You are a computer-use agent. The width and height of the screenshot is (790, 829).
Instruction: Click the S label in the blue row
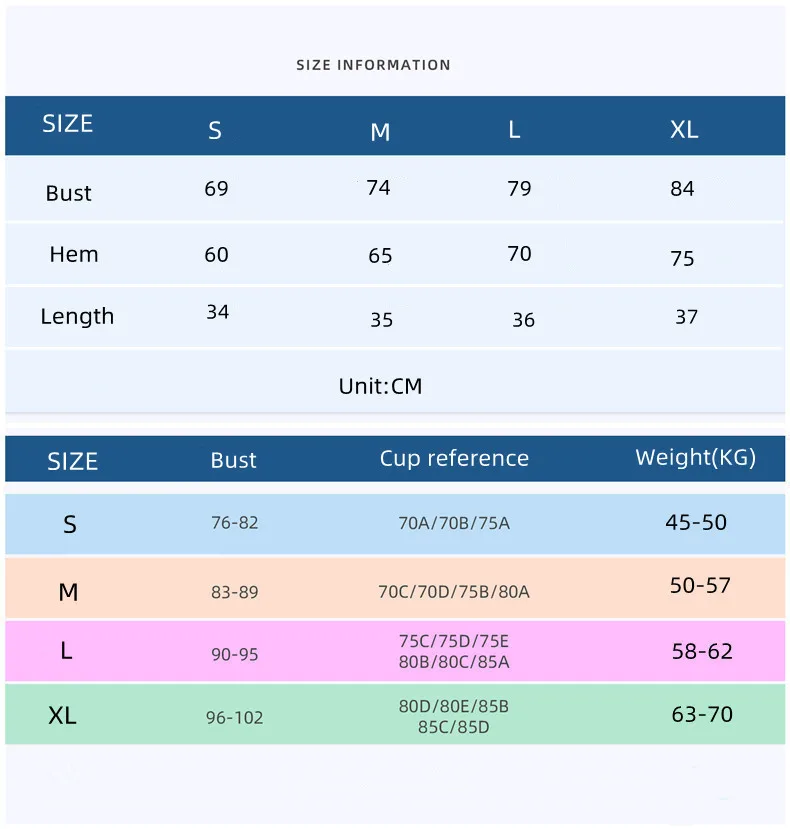(x=70, y=524)
